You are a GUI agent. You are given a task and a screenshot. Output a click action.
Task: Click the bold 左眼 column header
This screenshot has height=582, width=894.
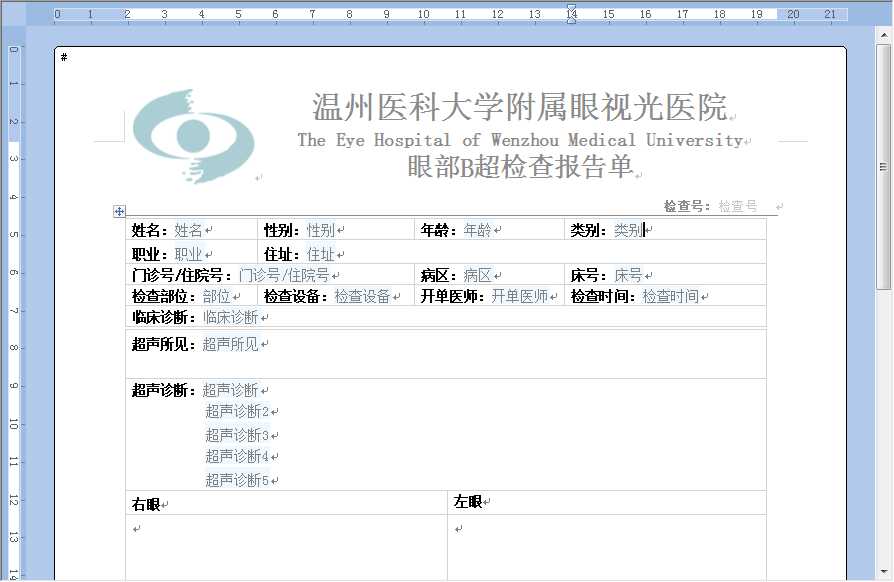point(468,502)
